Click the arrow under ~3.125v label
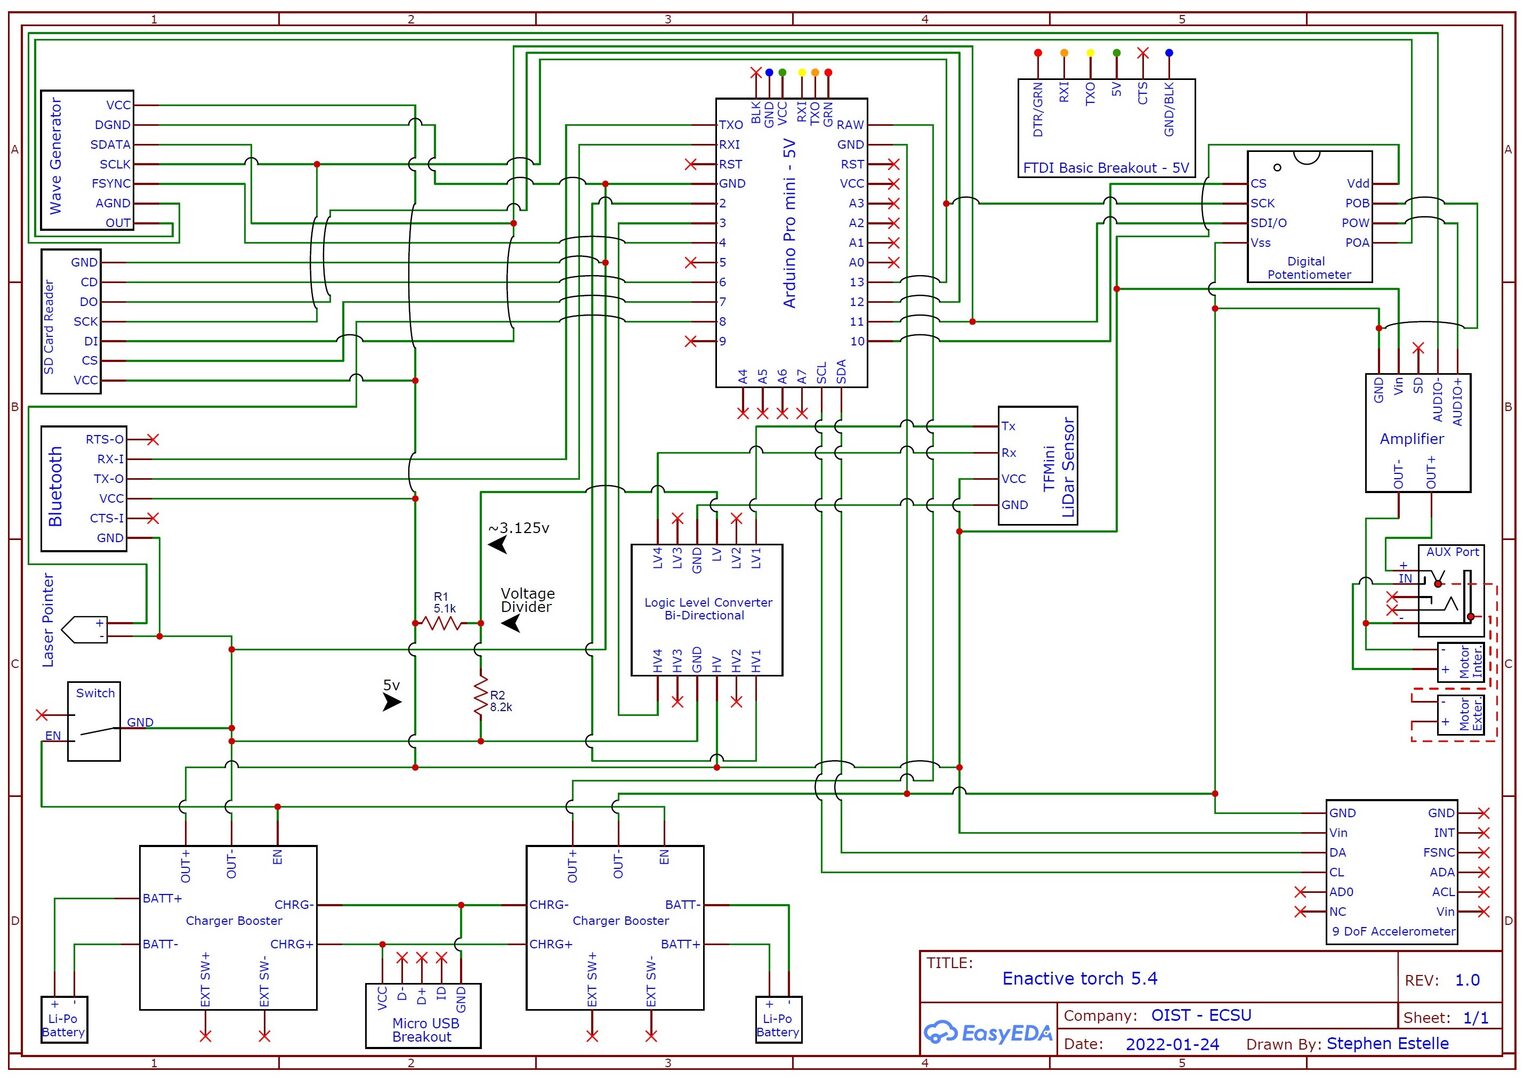The width and height of the screenshot is (1524, 1080). click(498, 545)
